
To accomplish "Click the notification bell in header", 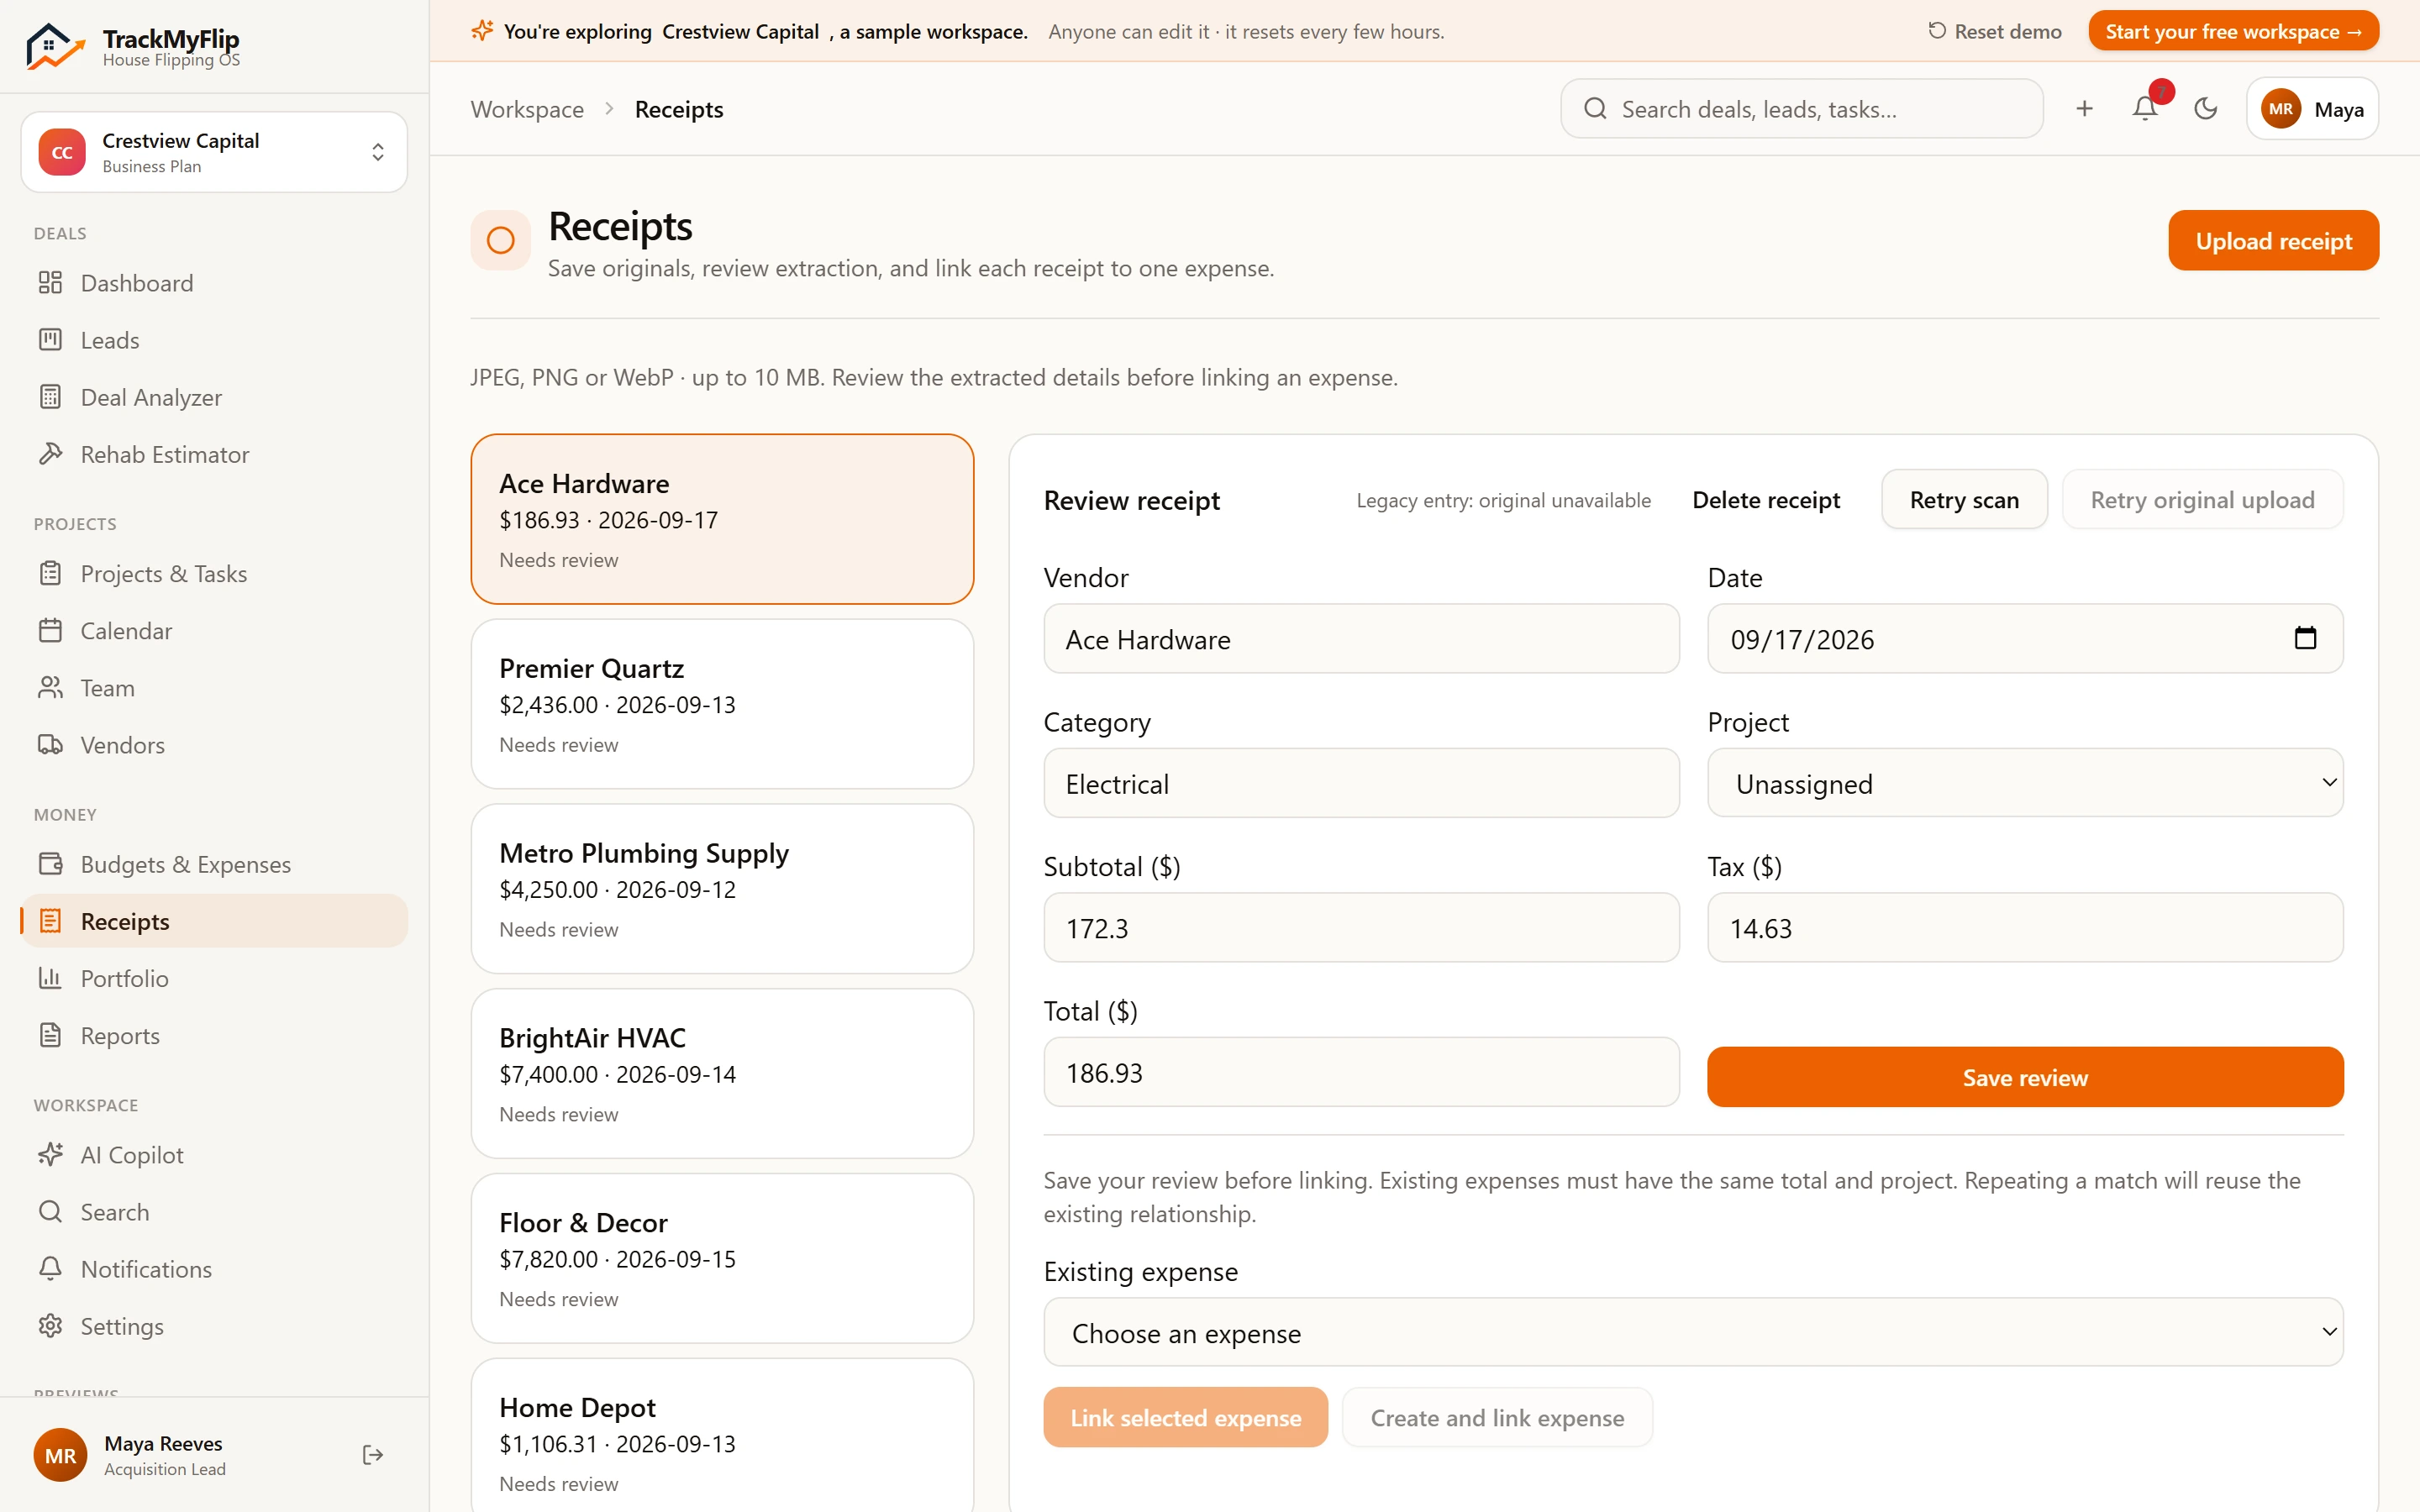I will (x=2145, y=108).
